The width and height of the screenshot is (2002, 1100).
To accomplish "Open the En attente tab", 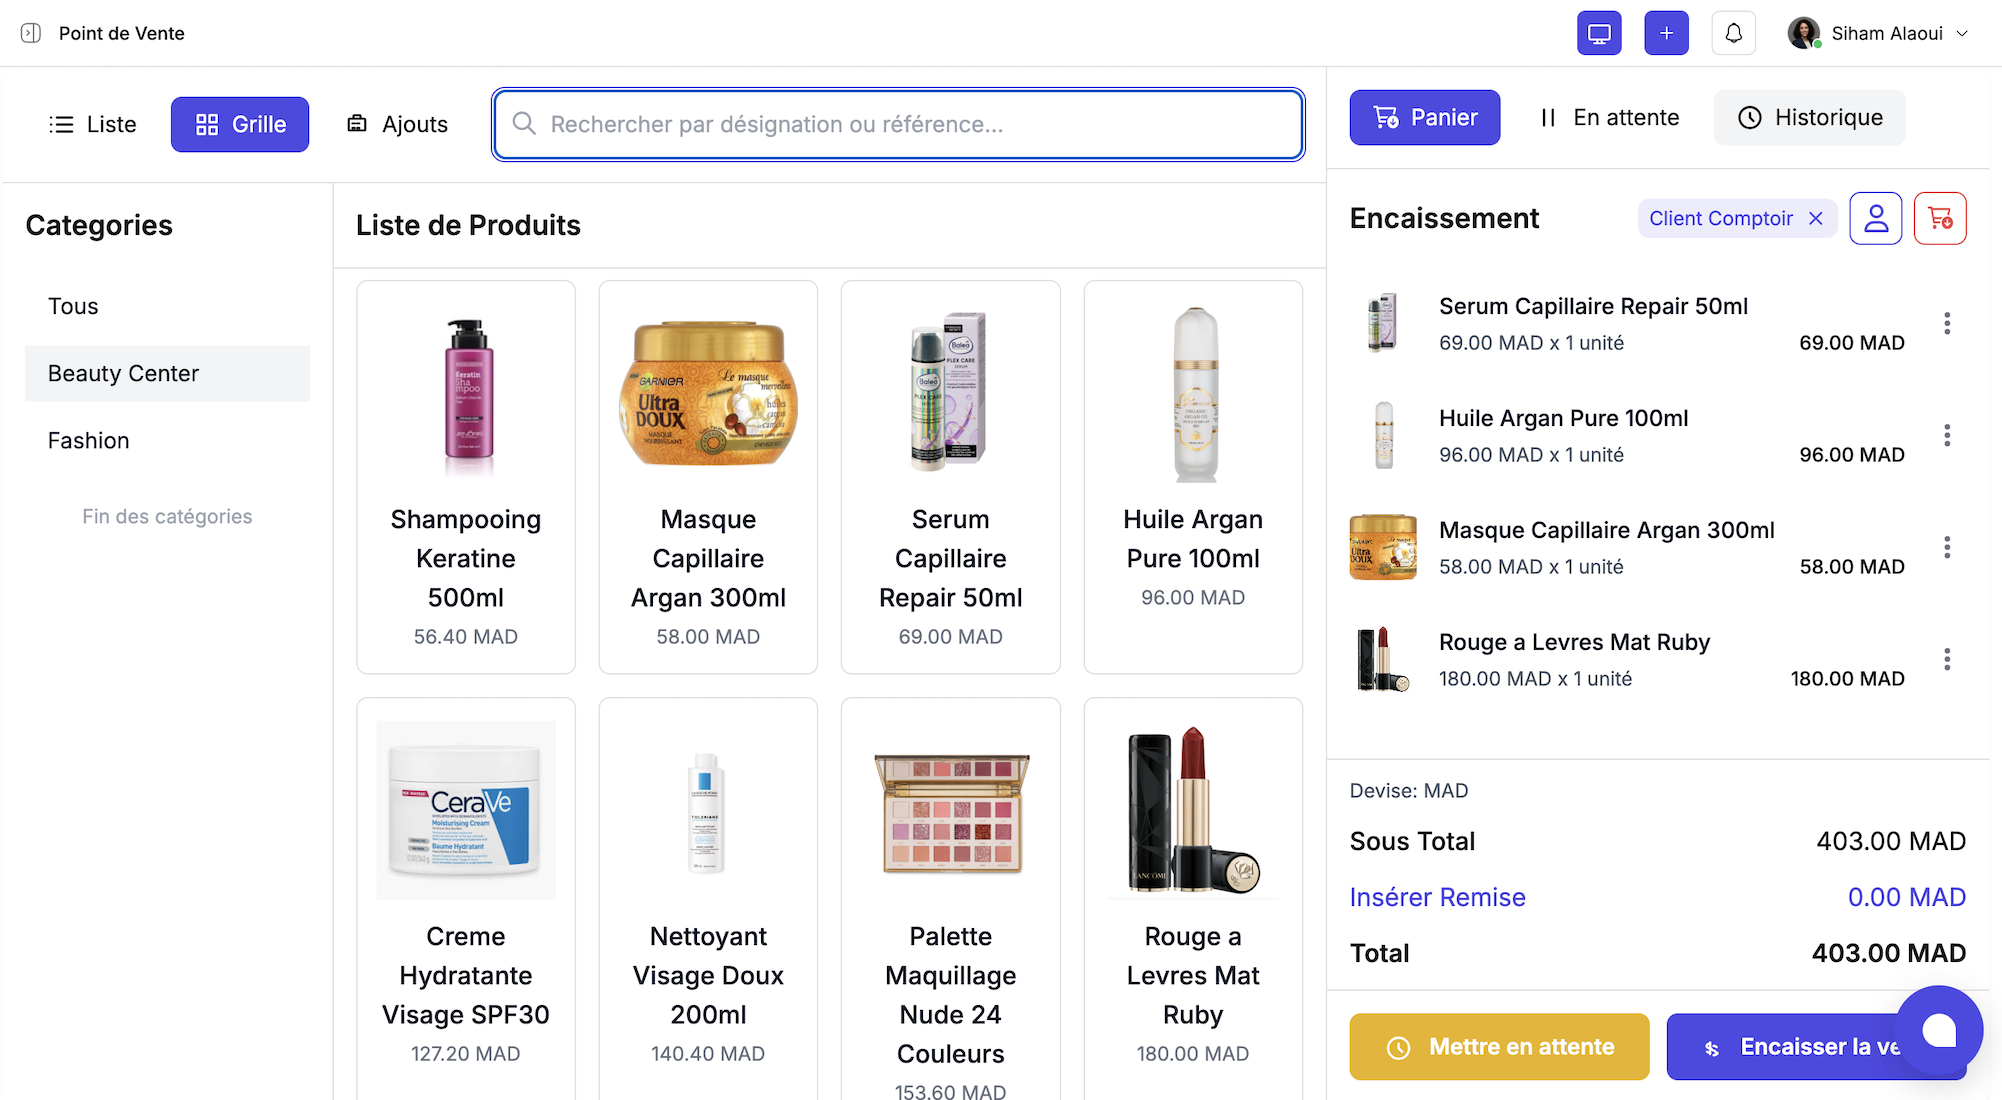I will tap(1609, 117).
